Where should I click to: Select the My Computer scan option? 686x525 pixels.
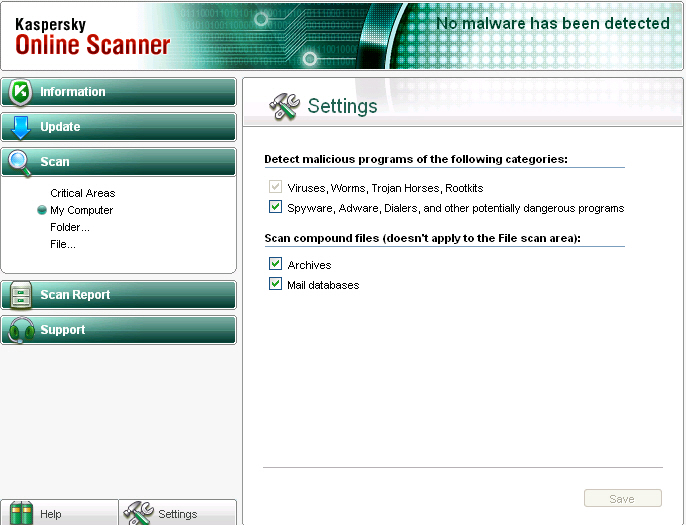pyautogui.click(x=81, y=210)
